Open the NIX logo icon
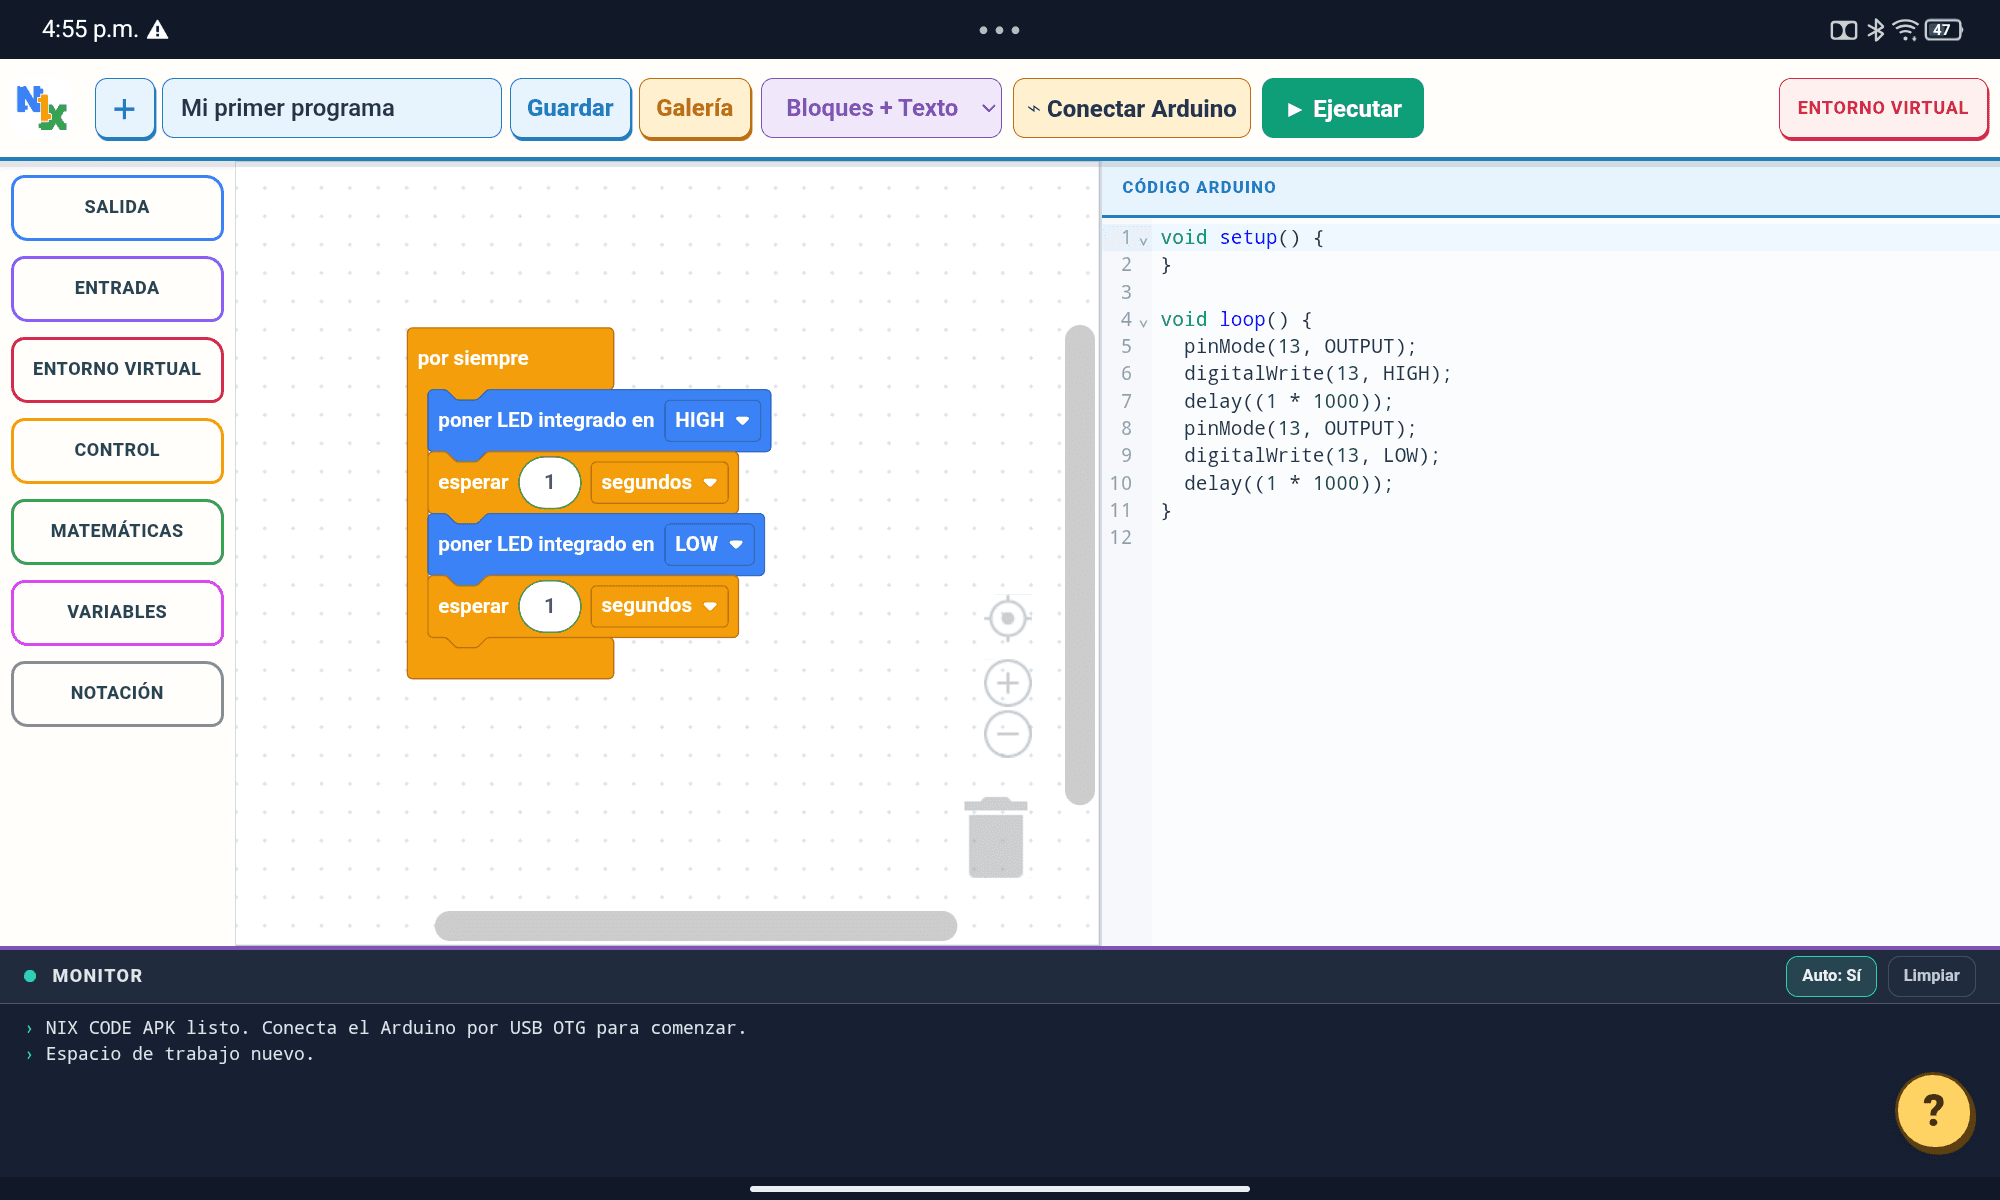Viewport: 2000px width, 1200px height. coord(42,108)
